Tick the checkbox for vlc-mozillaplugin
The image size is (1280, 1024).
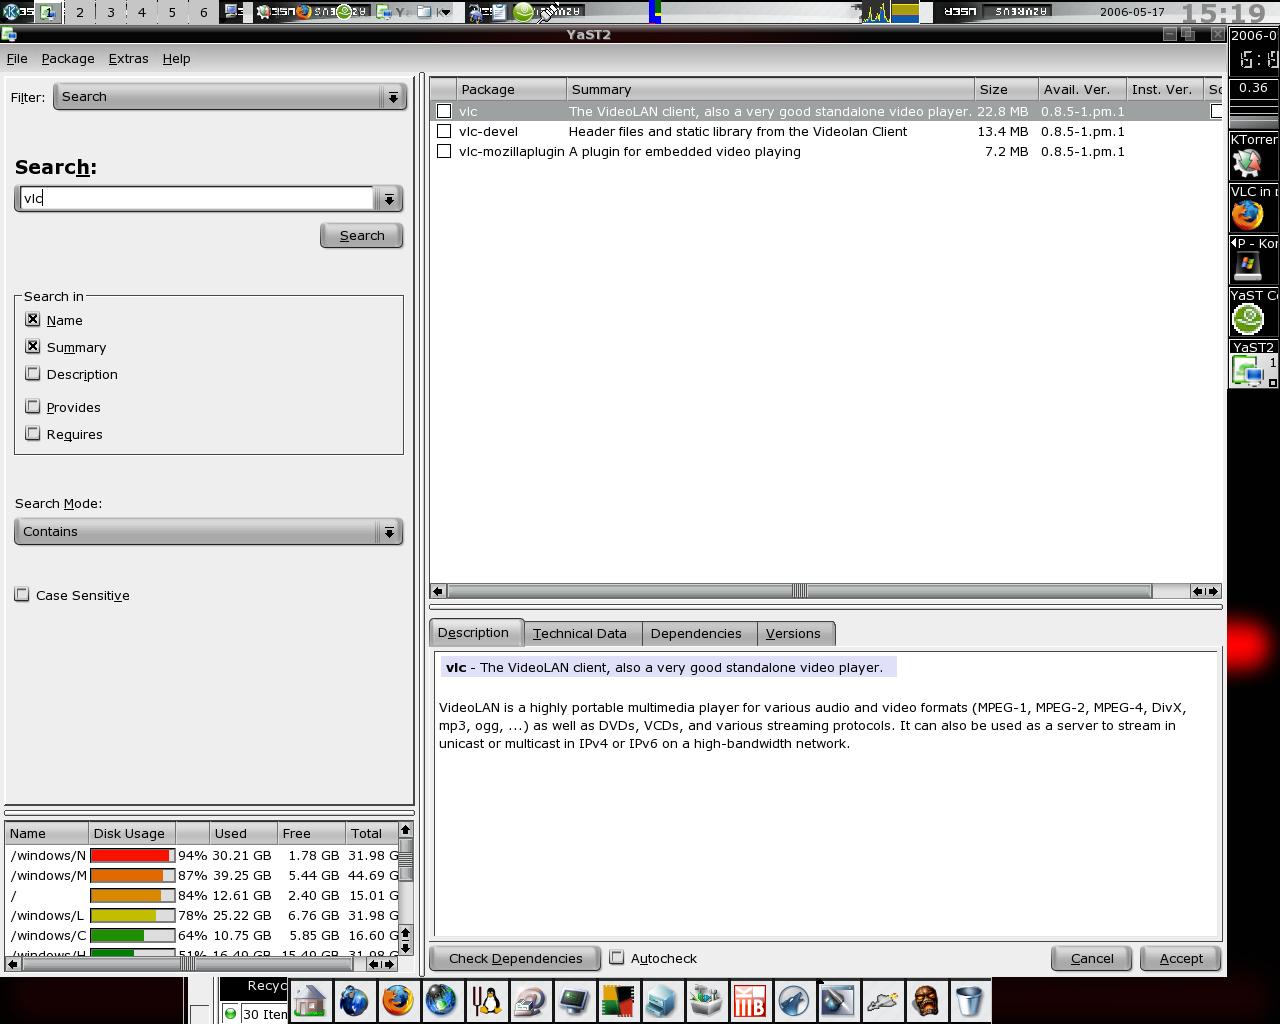(444, 151)
